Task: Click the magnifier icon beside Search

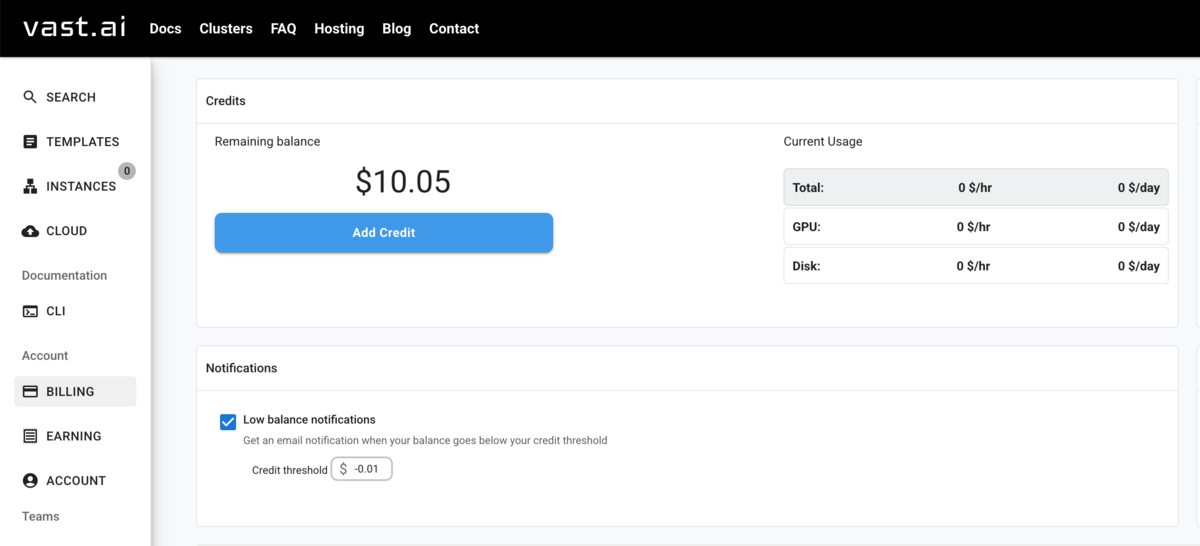Action: (x=30, y=97)
